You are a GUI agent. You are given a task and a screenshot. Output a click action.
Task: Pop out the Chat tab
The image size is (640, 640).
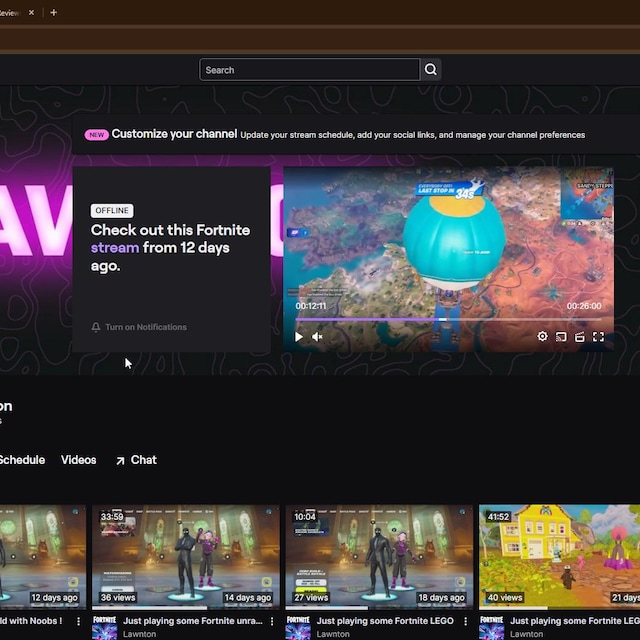click(x=136, y=460)
